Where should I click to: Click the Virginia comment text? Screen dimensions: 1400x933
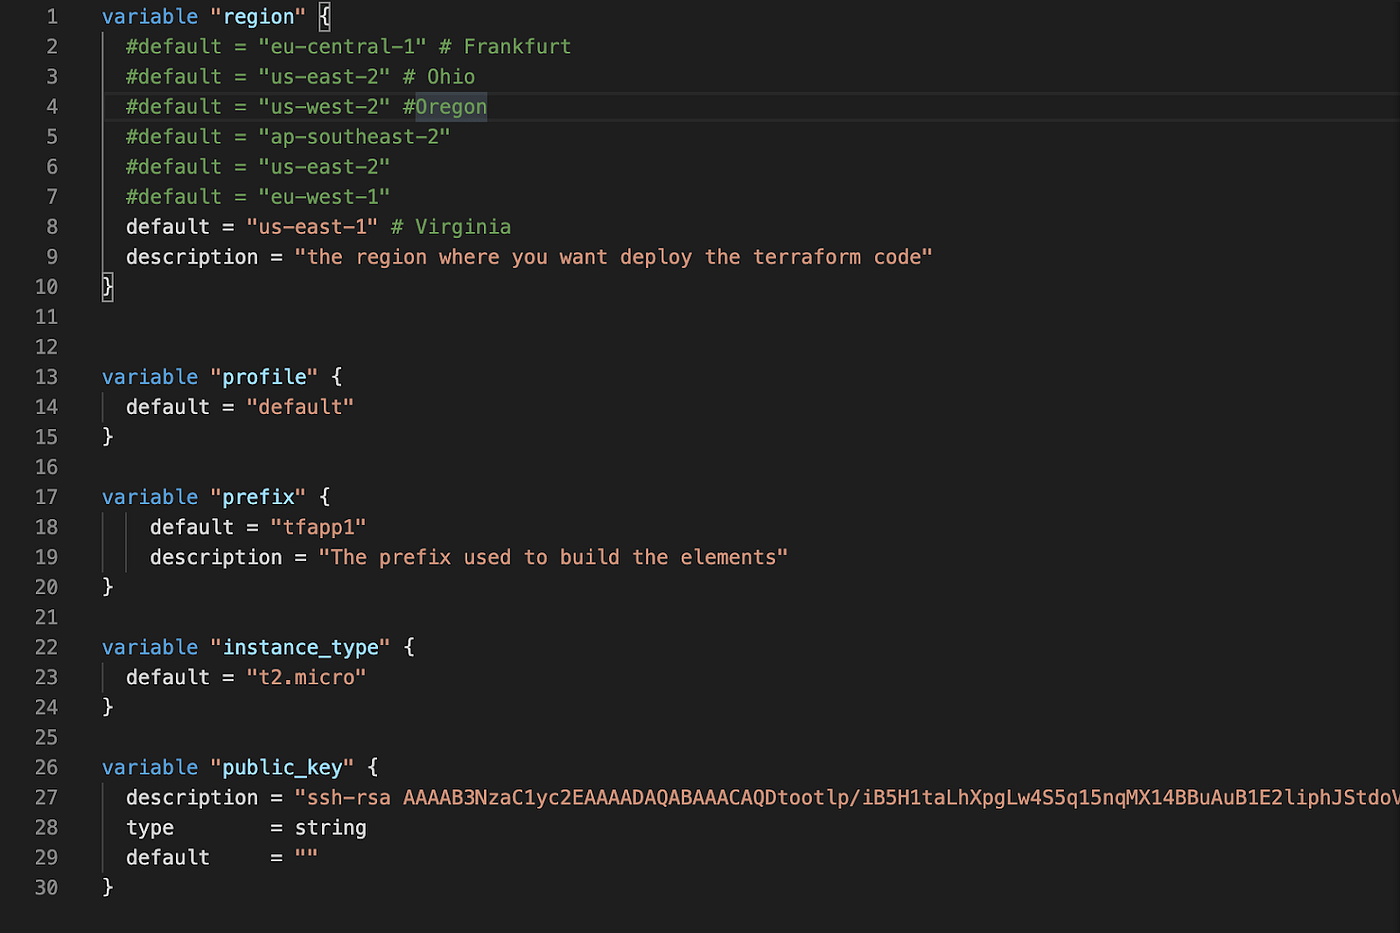[x=463, y=227]
